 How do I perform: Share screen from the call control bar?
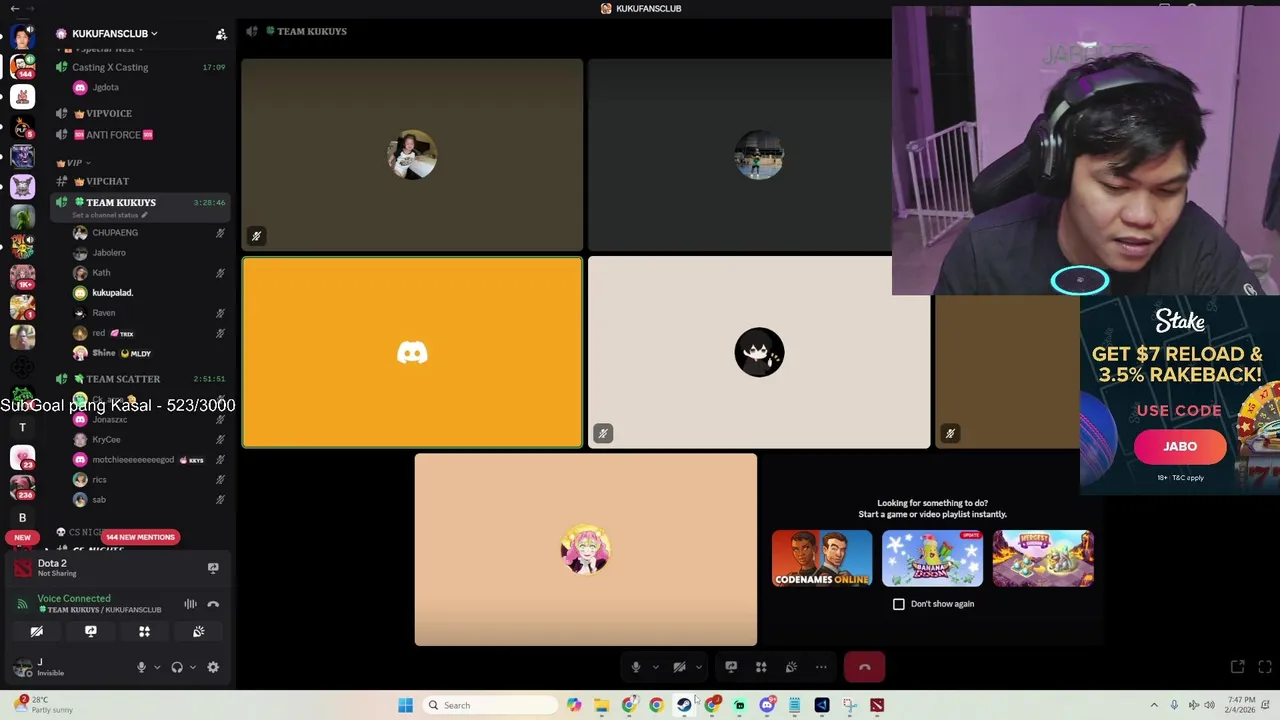click(731, 667)
